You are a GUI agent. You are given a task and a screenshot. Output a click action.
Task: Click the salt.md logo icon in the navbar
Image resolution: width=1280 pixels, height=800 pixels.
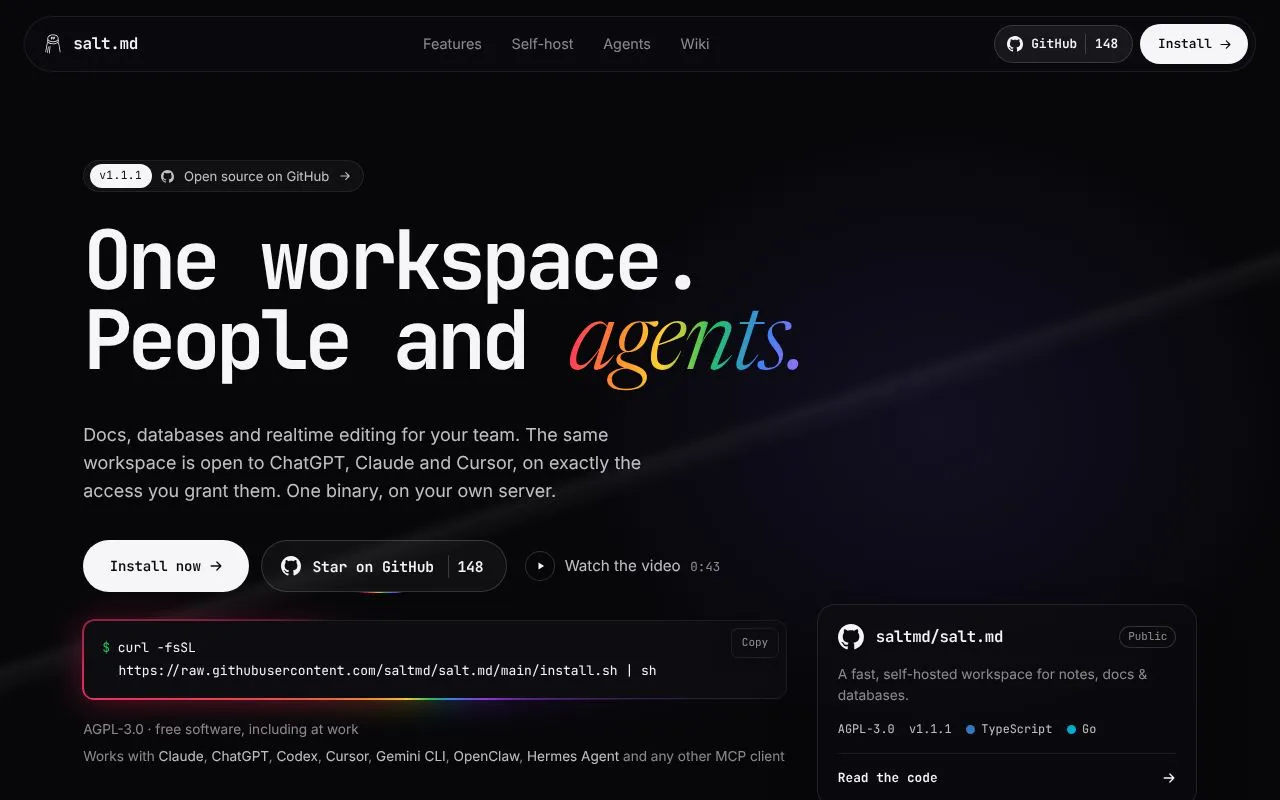[53, 44]
